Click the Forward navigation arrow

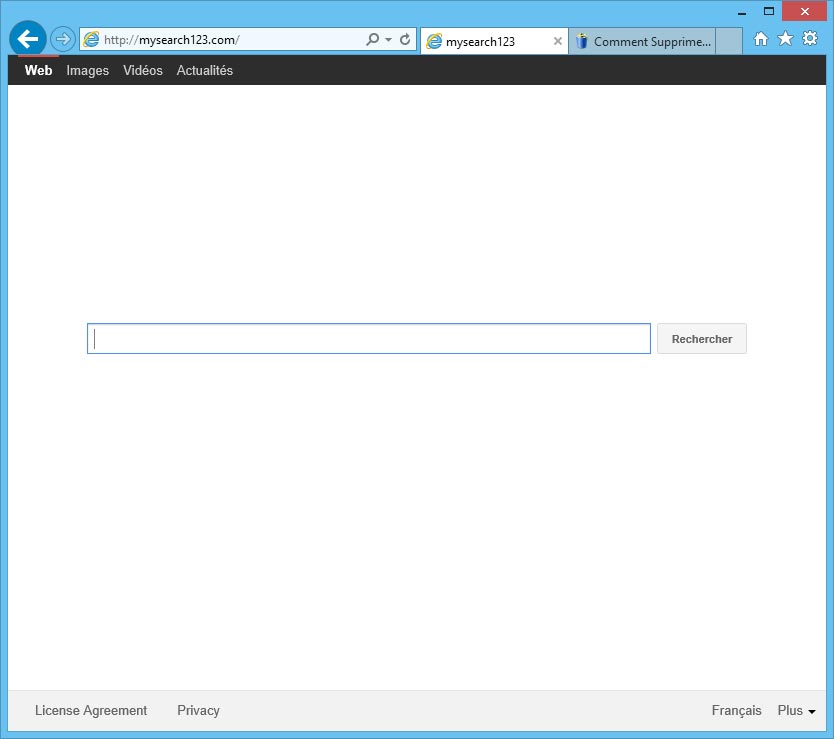click(x=62, y=39)
